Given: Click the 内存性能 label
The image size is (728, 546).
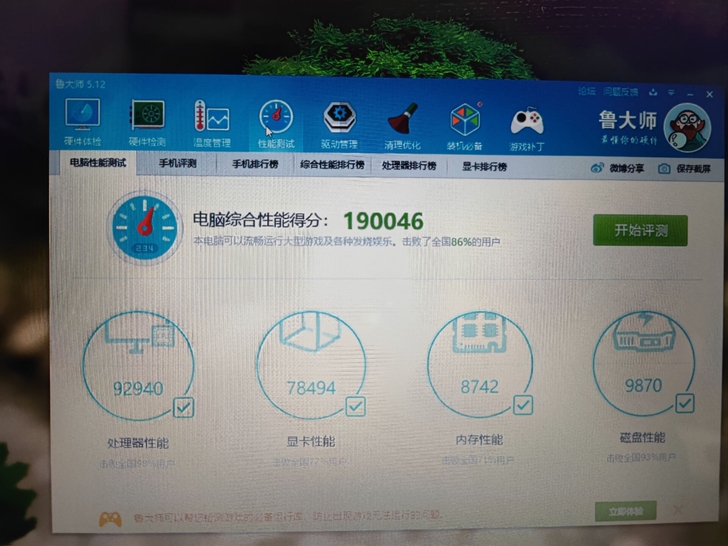Looking at the screenshot, I should coord(479,440).
